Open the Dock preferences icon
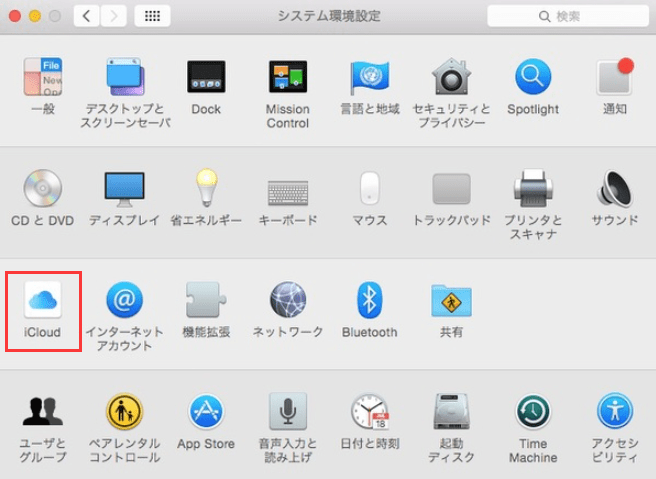 tap(206, 77)
